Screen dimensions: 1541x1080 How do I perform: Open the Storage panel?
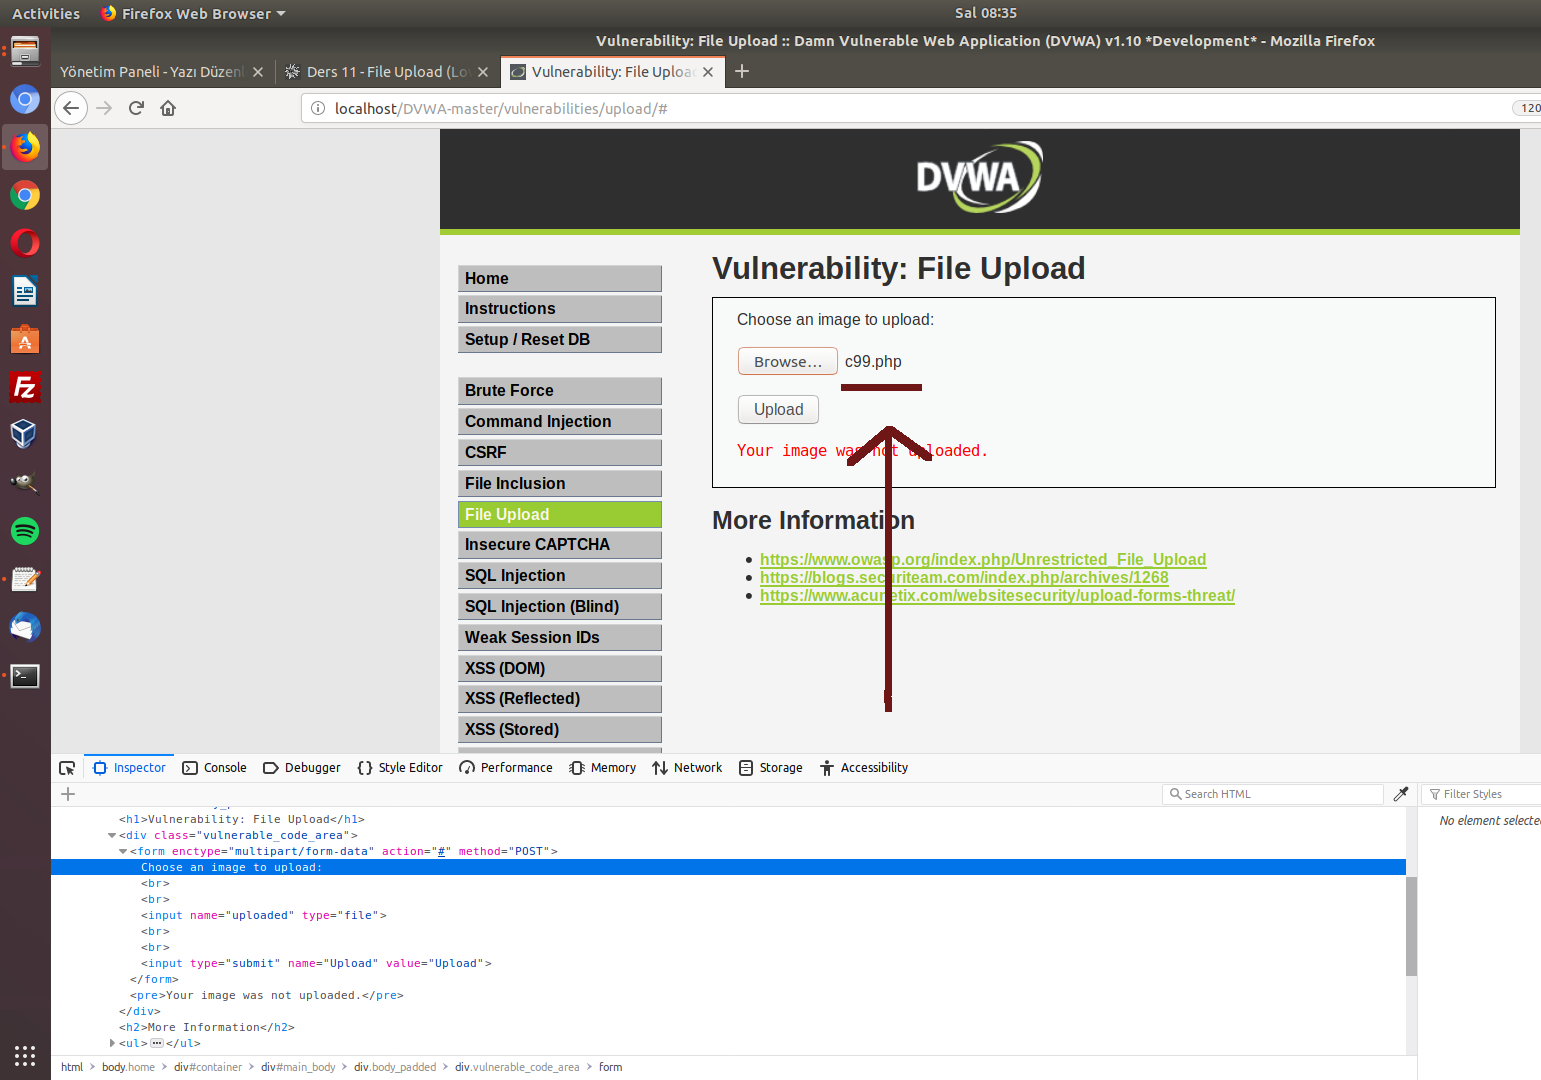point(771,768)
